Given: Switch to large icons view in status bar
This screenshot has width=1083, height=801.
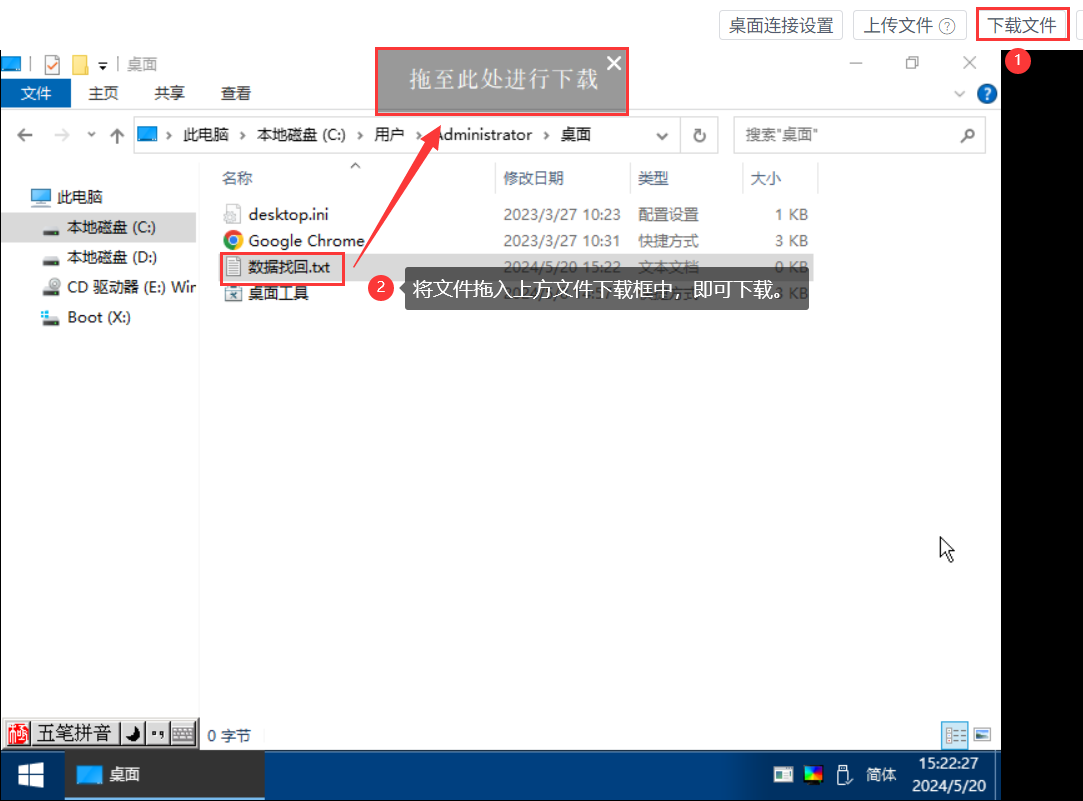Looking at the screenshot, I should 981,735.
